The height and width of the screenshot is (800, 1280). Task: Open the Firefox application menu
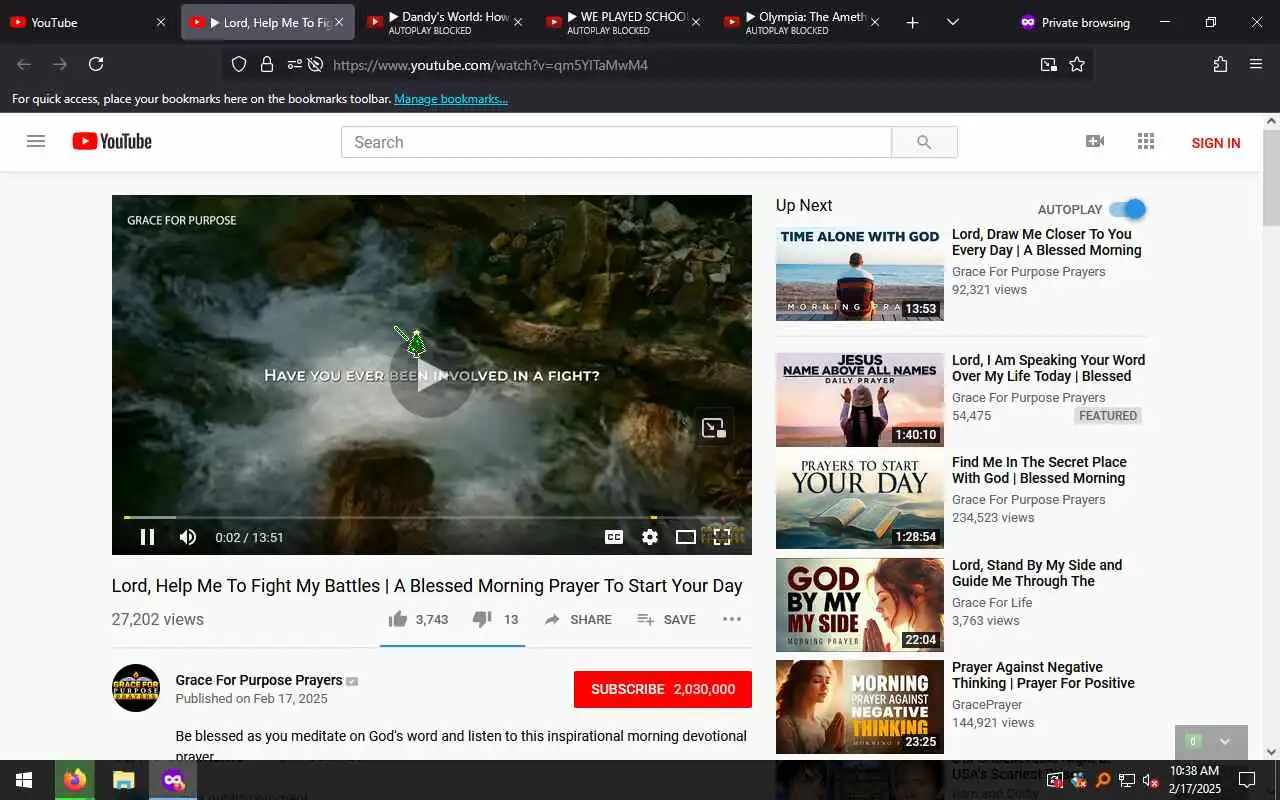coord(1256,64)
